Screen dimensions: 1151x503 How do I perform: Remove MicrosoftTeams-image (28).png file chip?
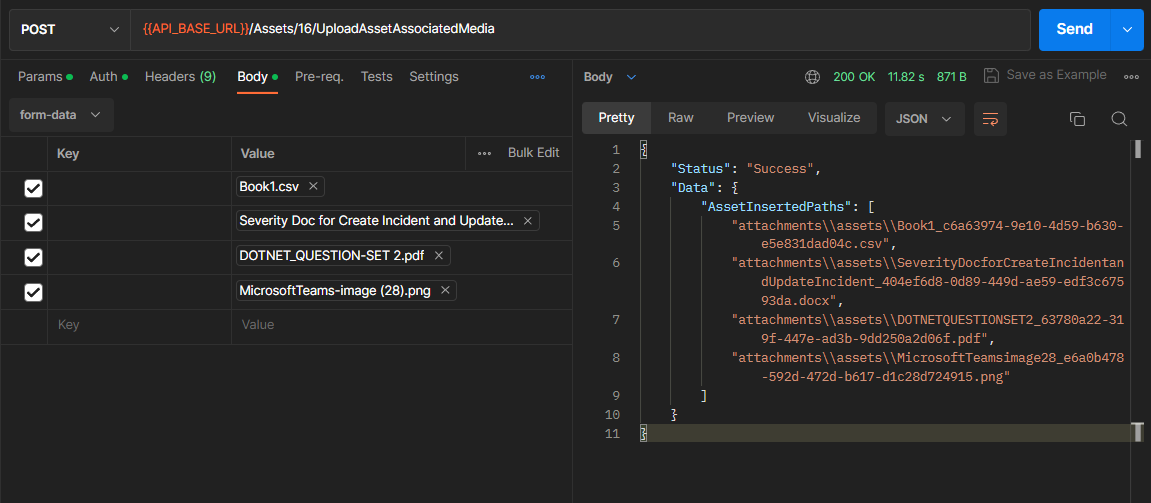(445, 291)
